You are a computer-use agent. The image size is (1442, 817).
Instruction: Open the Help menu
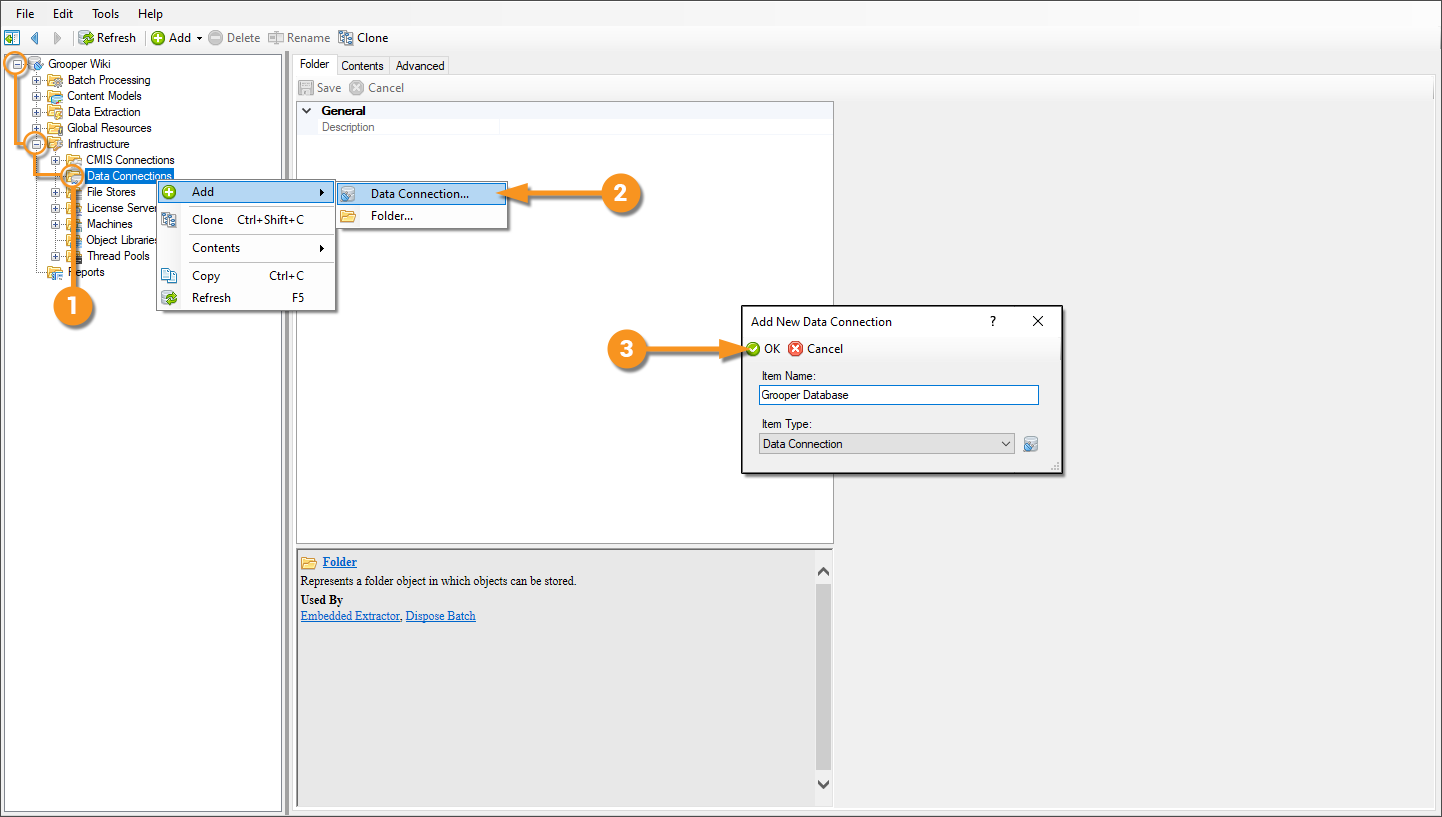point(150,14)
